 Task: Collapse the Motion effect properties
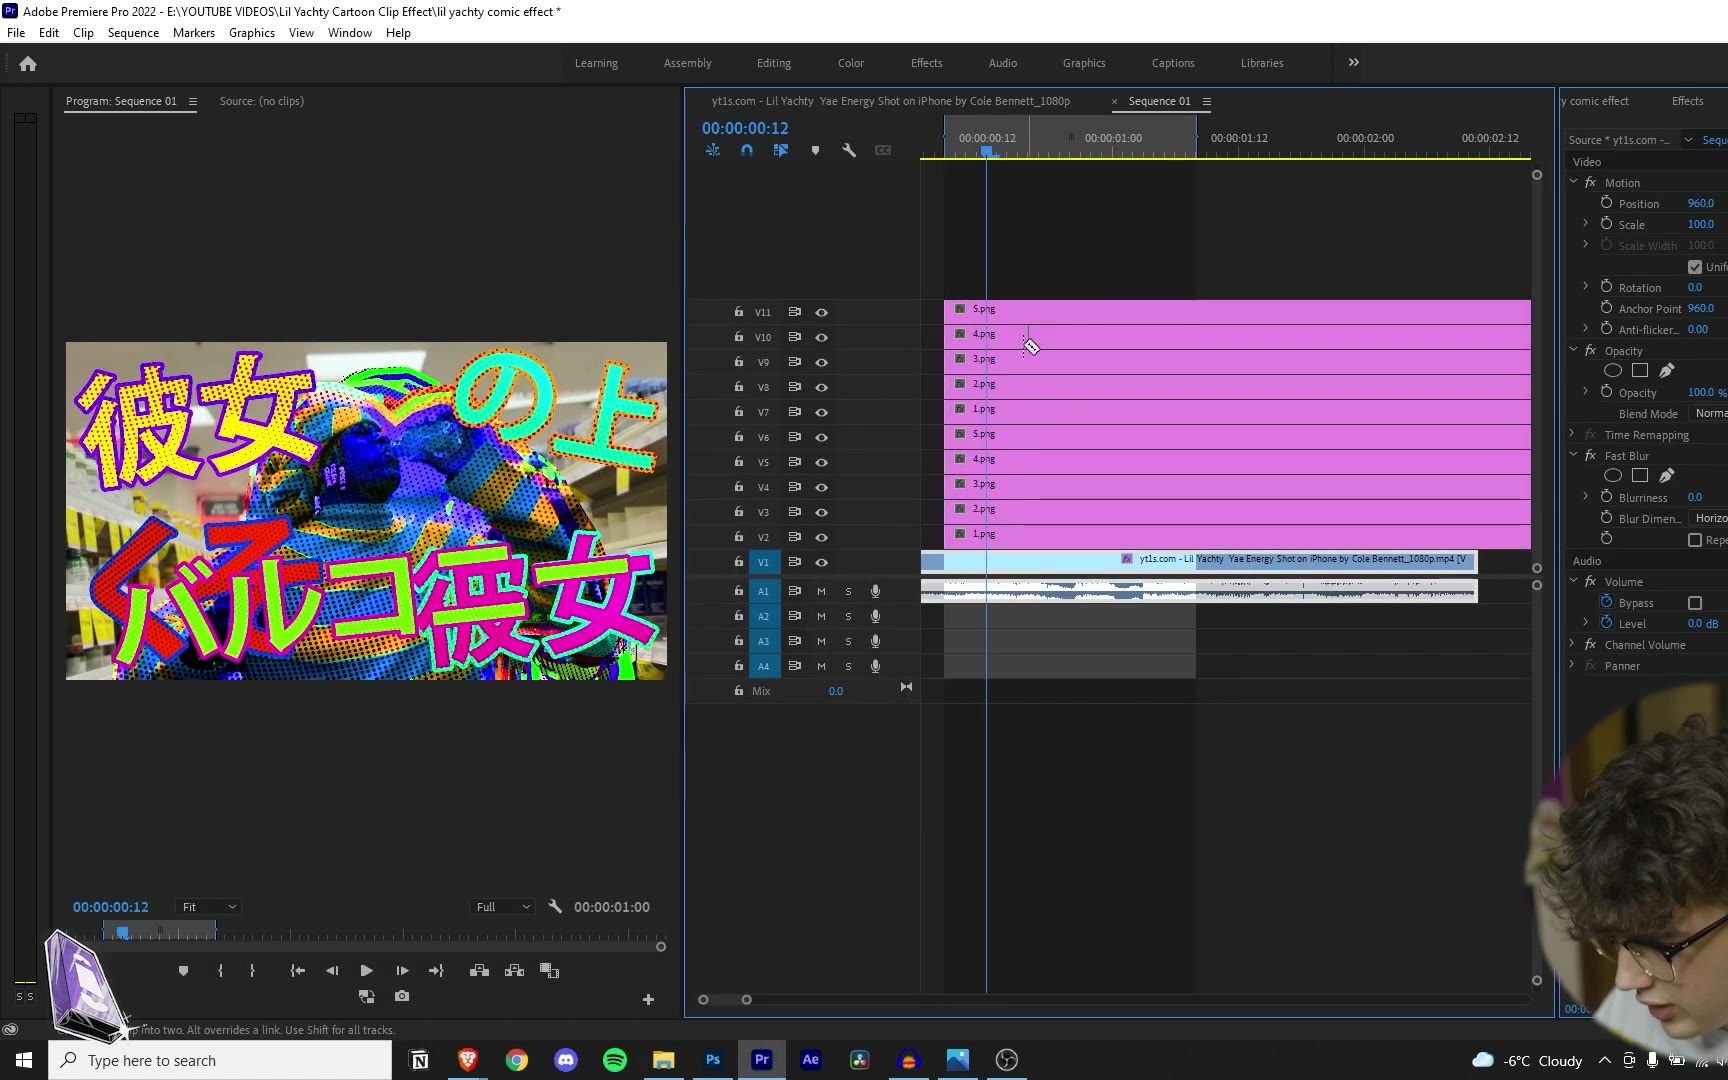click(1574, 183)
